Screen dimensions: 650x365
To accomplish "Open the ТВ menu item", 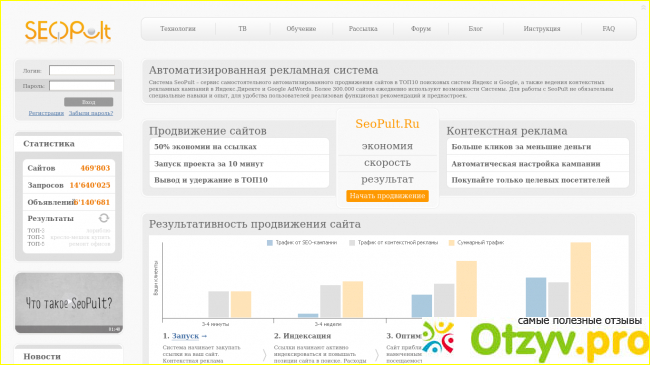I will (x=243, y=29).
